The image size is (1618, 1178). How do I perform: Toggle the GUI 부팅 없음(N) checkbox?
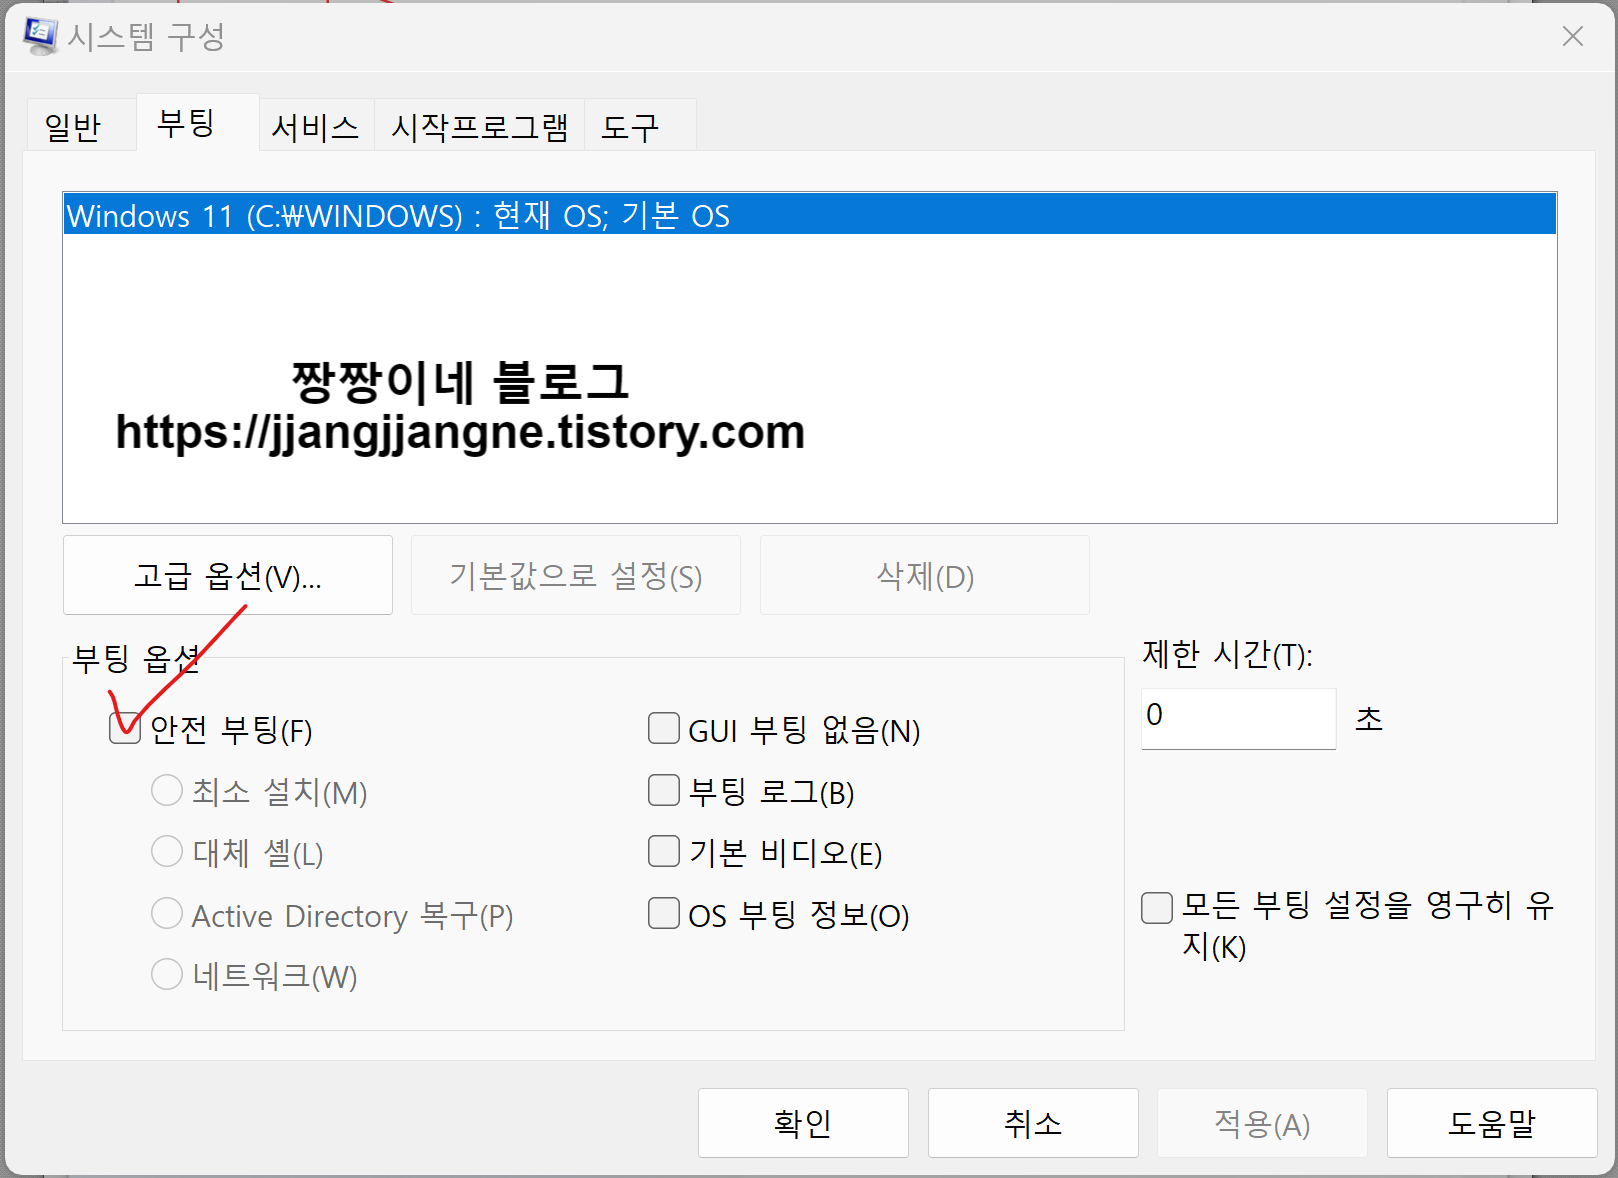tap(664, 728)
